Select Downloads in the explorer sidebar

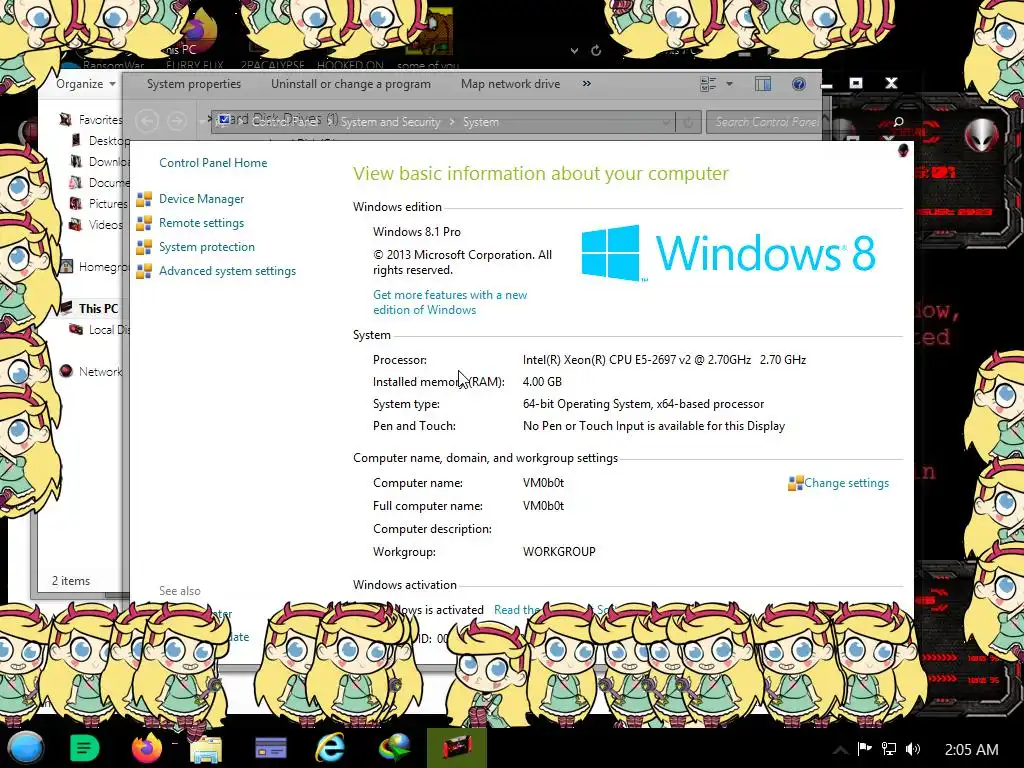pyautogui.click(x=108, y=161)
